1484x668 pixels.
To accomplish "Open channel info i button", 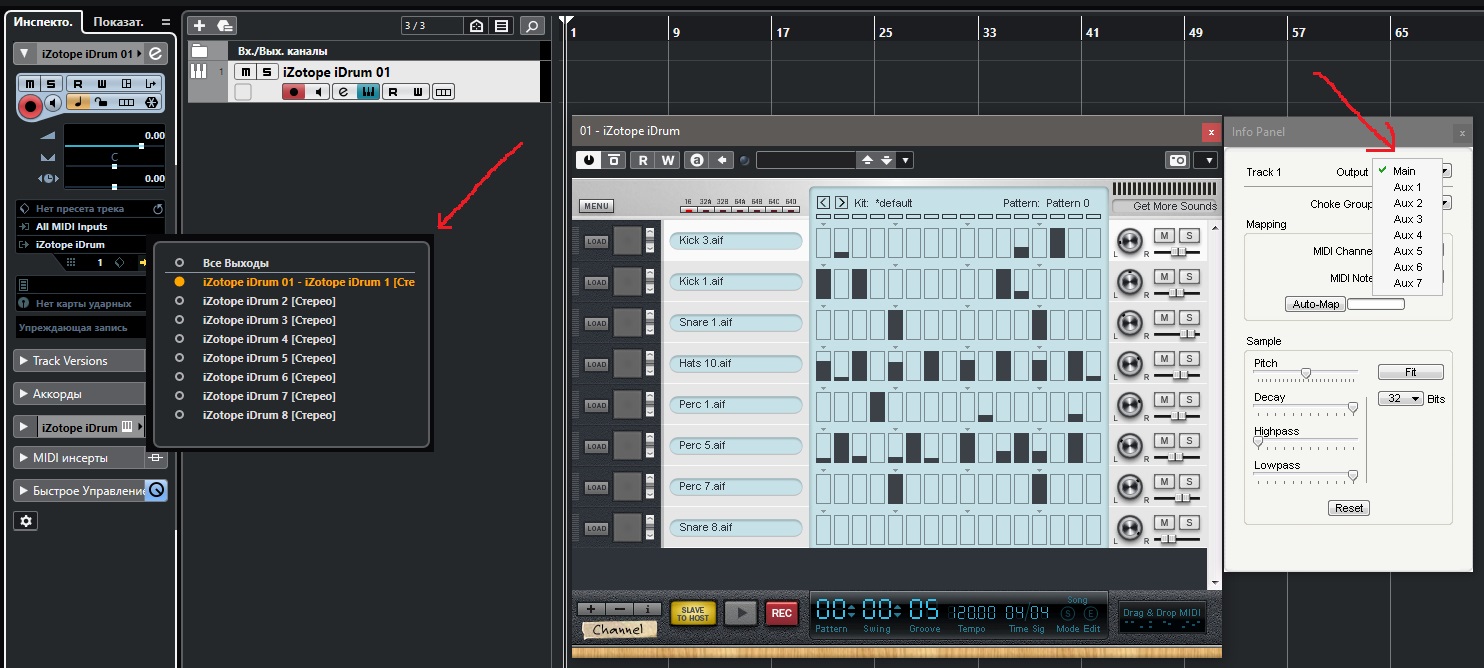I will (647, 609).
